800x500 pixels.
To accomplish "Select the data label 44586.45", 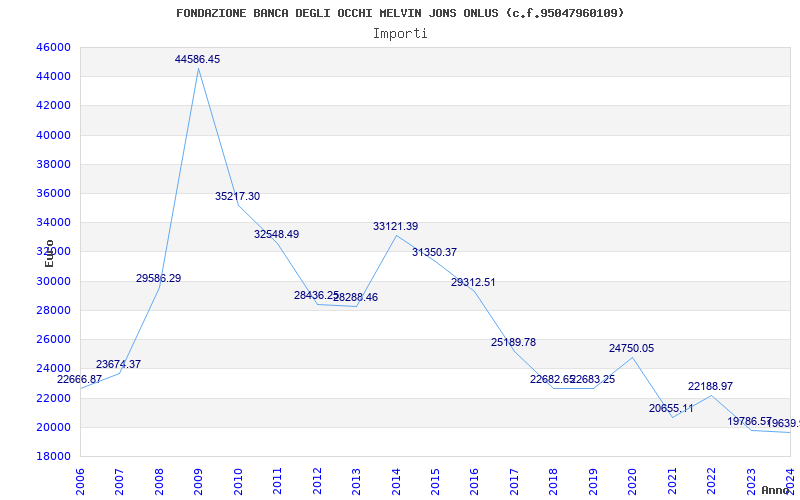I will pyautogui.click(x=197, y=59).
